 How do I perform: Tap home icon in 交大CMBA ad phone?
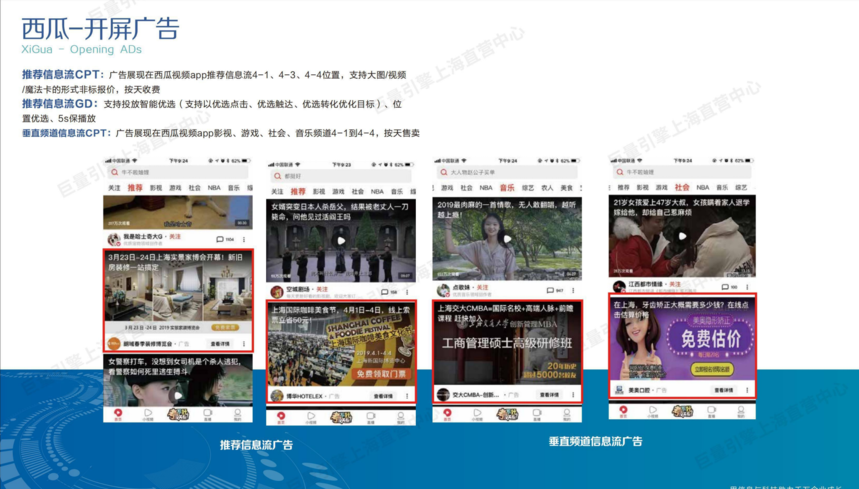[447, 415]
